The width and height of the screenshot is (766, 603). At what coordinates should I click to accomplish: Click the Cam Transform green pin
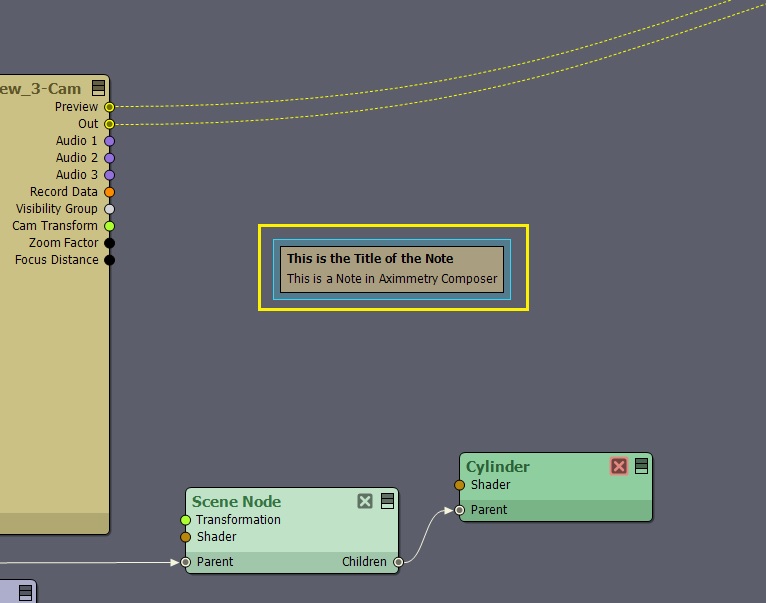pyautogui.click(x=109, y=226)
